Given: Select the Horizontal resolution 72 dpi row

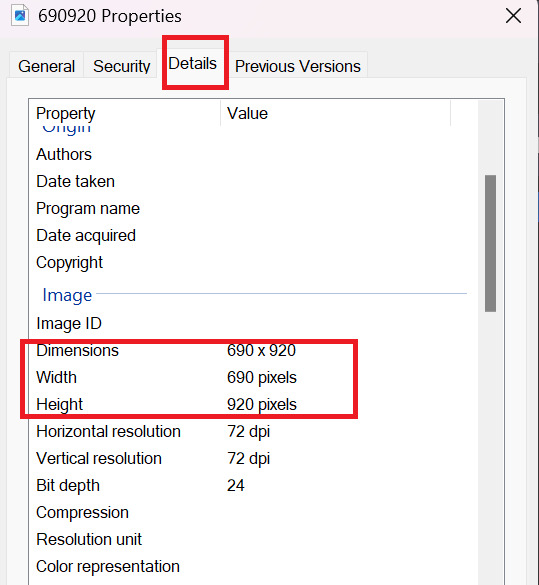Looking at the screenshot, I should pos(253,432).
